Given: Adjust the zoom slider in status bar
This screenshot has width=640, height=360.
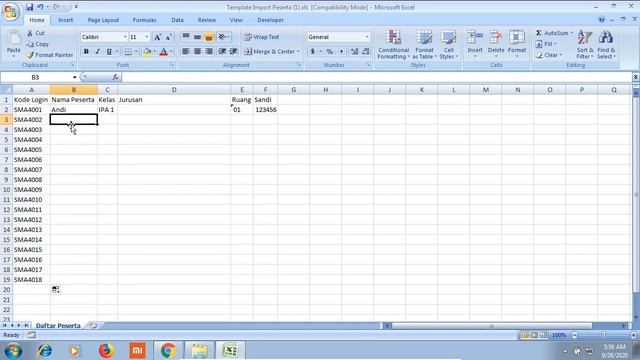Looking at the screenshot, I should click(604, 335).
